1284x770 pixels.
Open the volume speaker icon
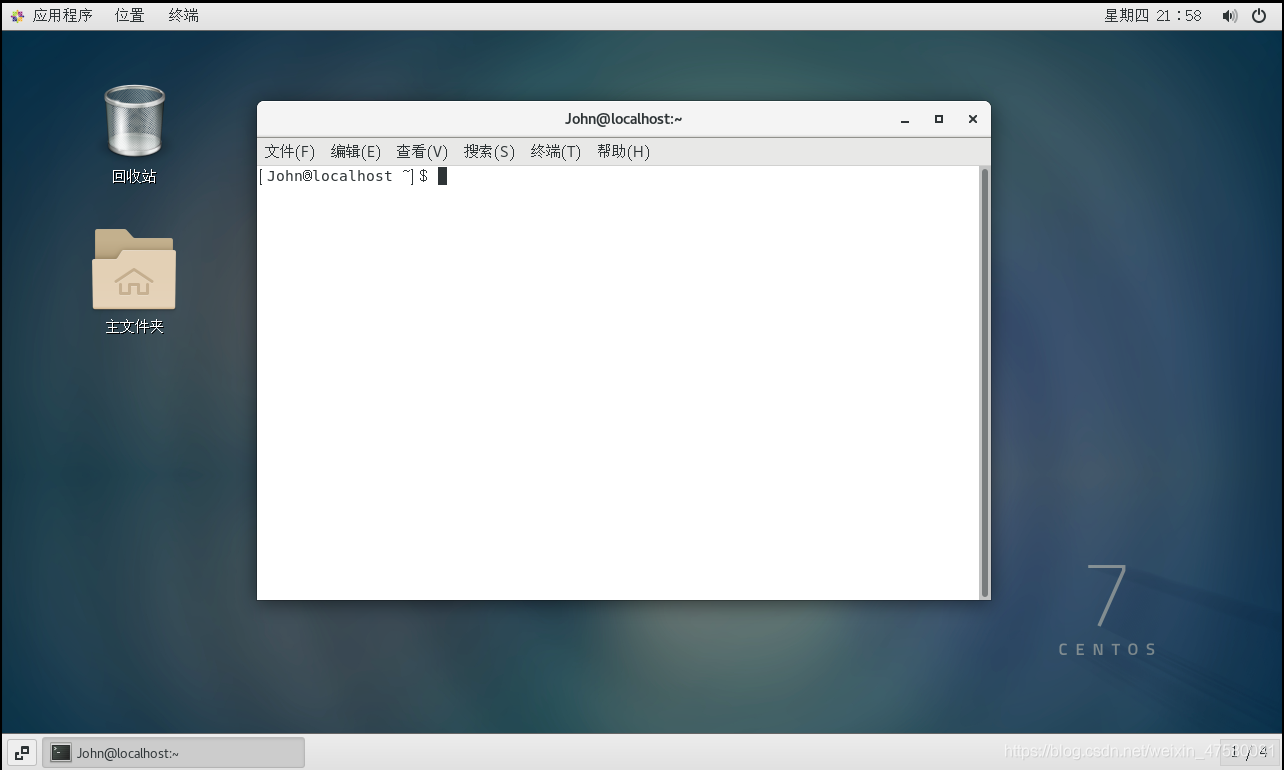[x=1230, y=15]
